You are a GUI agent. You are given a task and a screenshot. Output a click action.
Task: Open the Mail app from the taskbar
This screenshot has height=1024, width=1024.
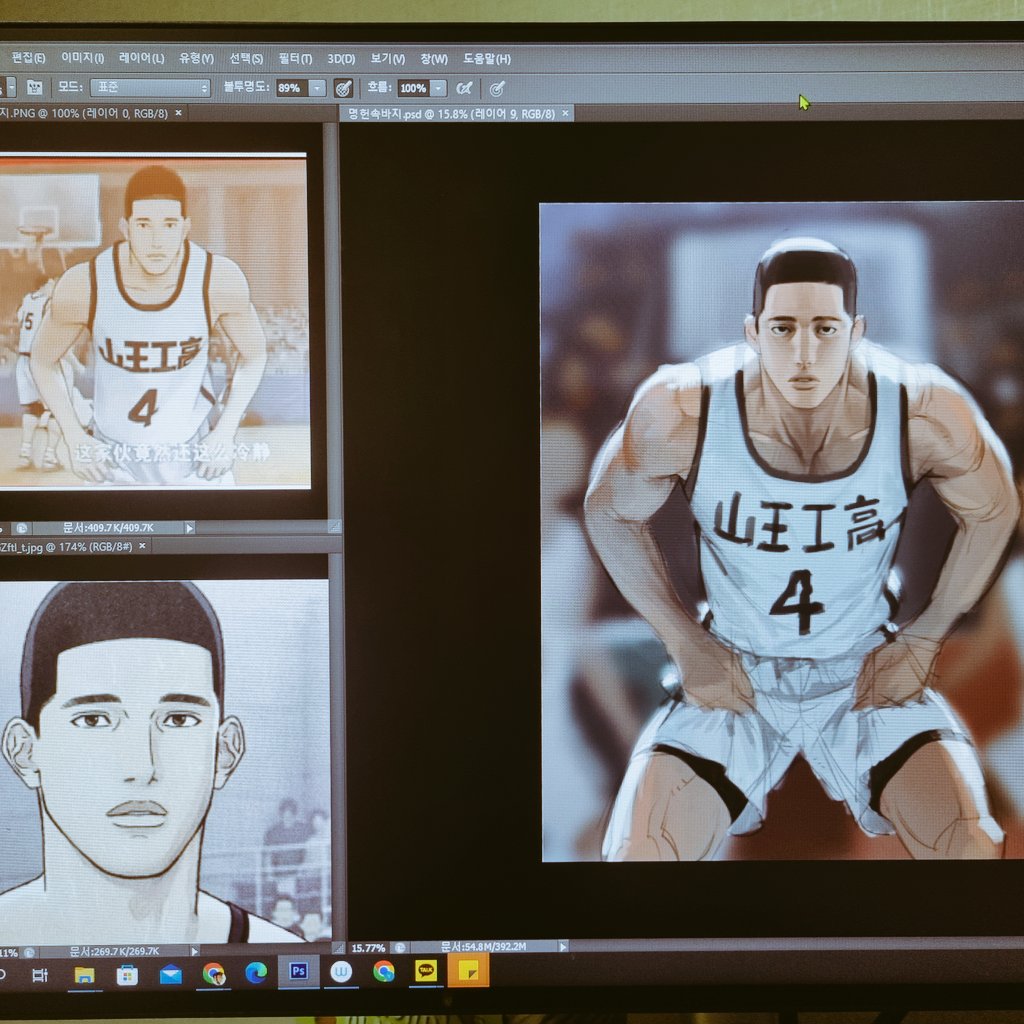click(170, 974)
